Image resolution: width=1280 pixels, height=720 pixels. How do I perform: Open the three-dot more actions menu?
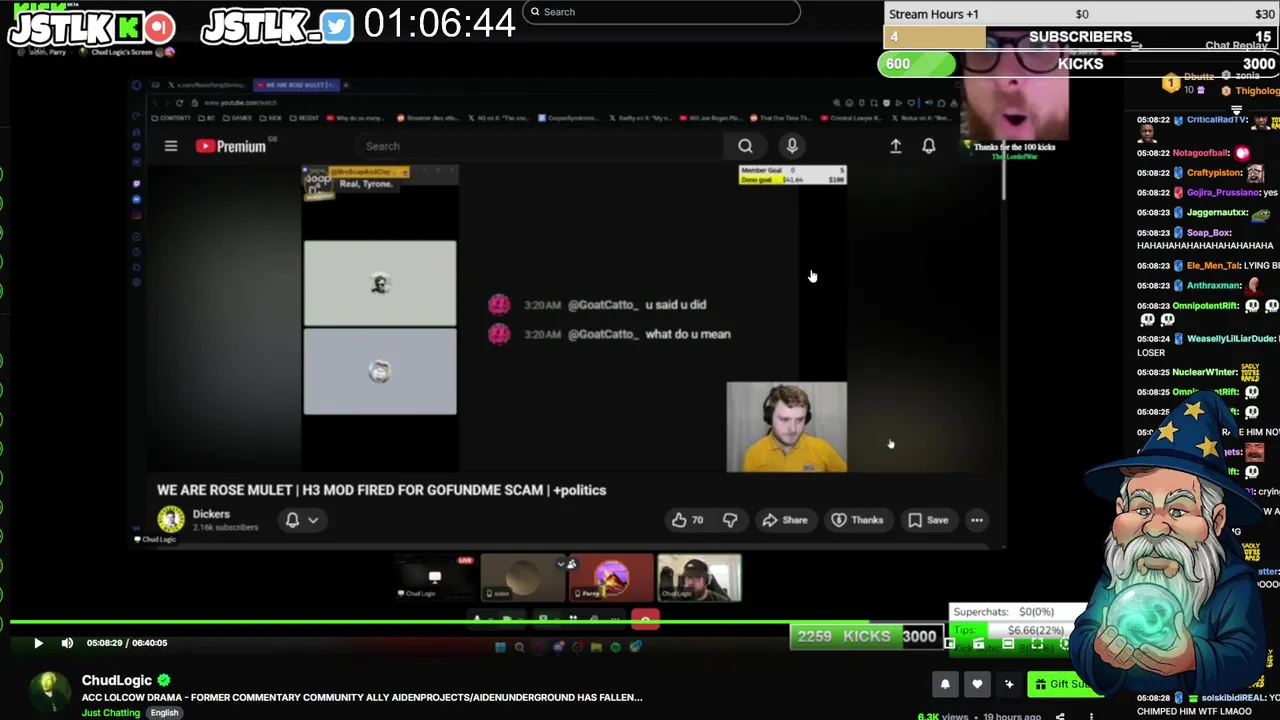(977, 520)
